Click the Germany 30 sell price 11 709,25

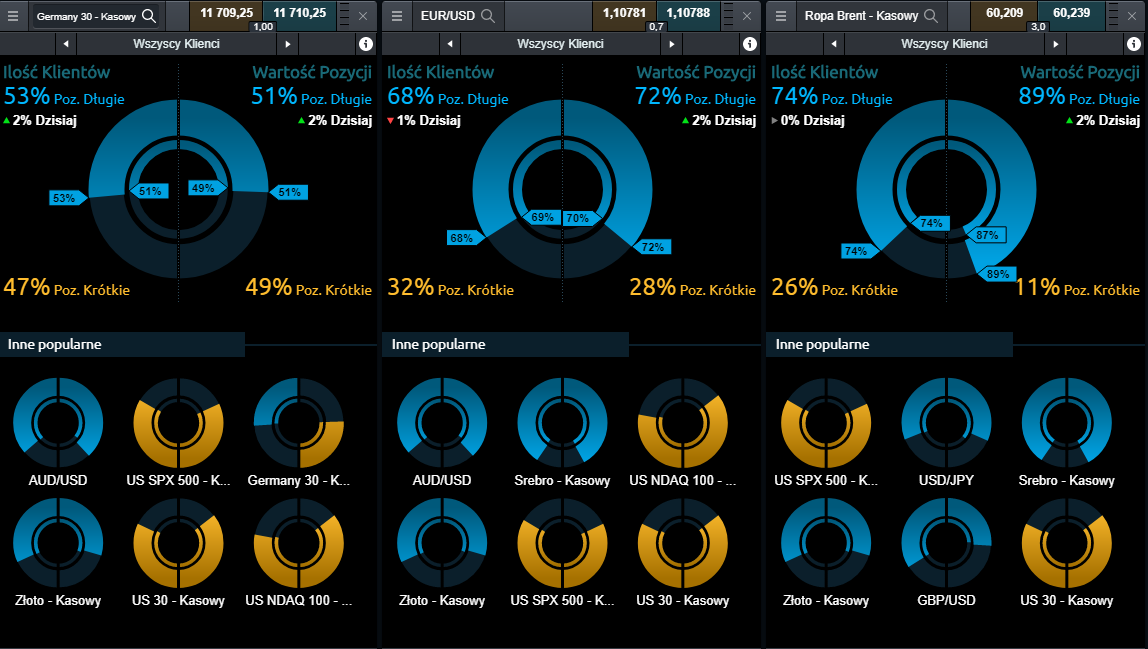pos(227,12)
